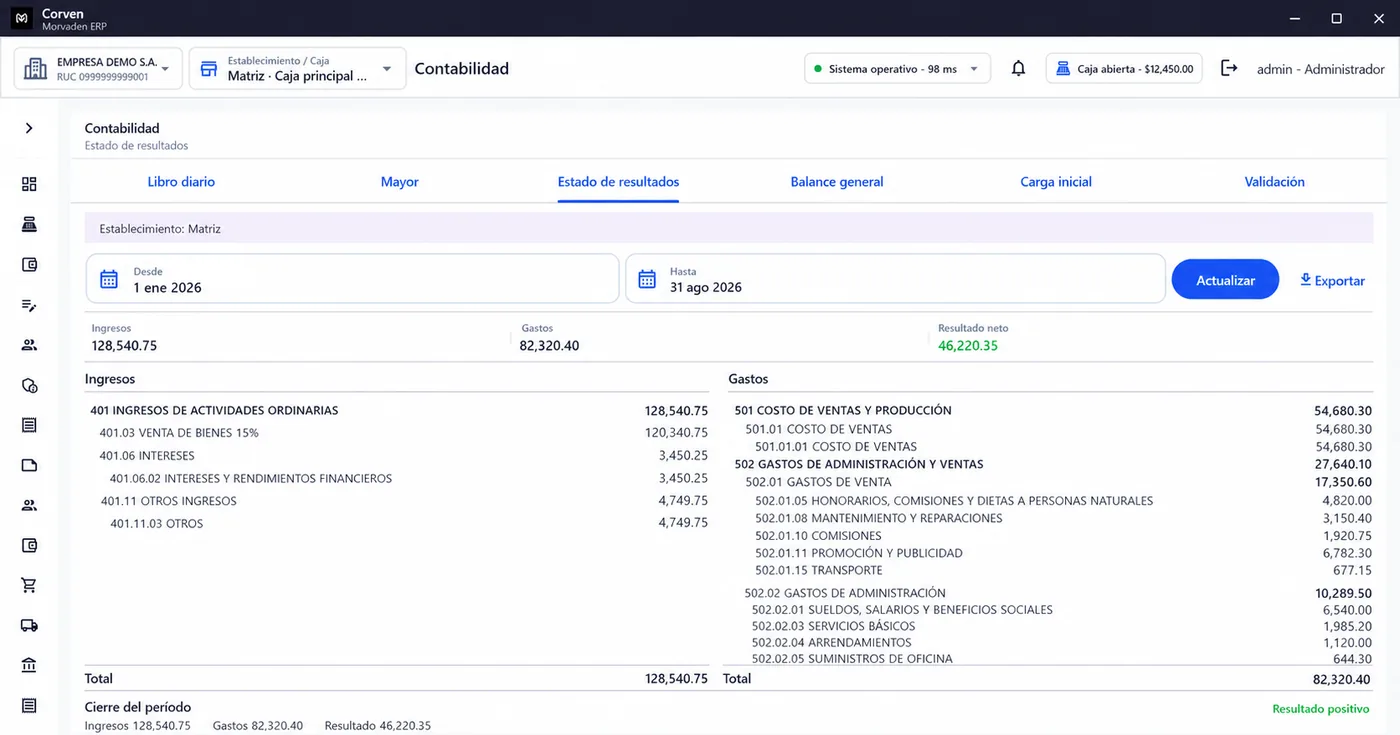Click the logout arrow icon next to admin
The image size is (1400, 735).
point(1229,69)
